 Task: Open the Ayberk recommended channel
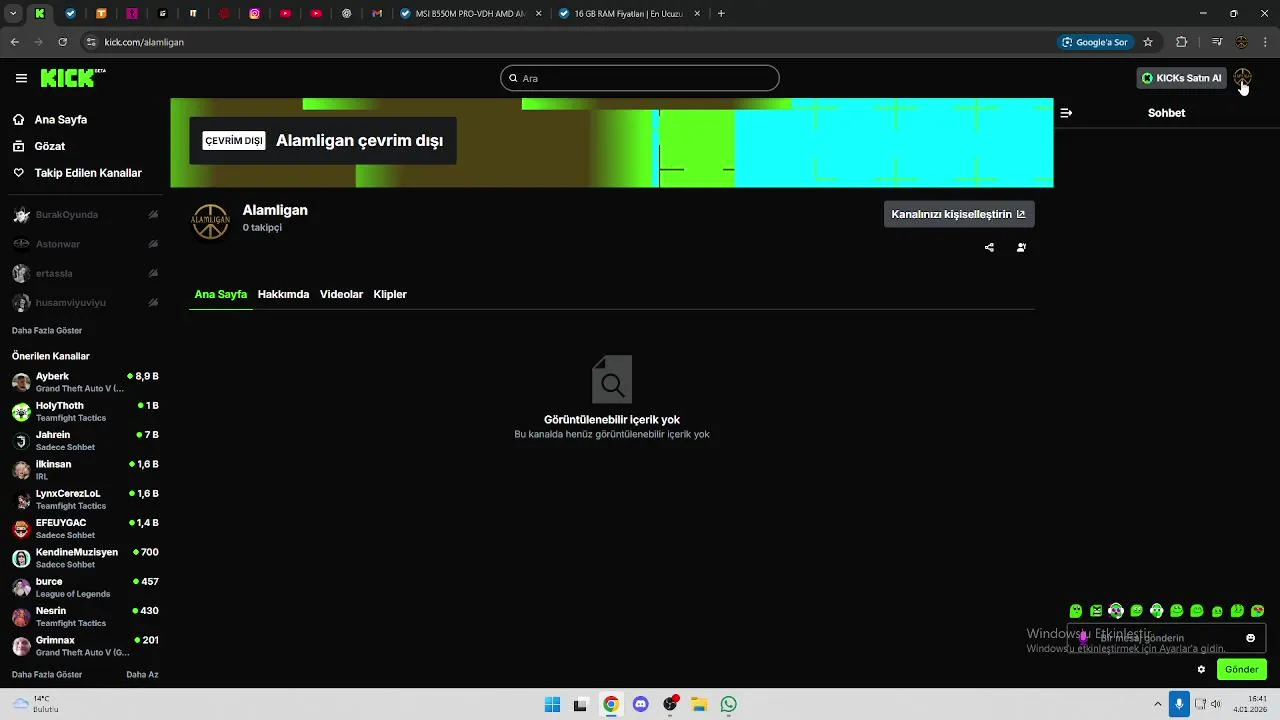(x=85, y=382)
